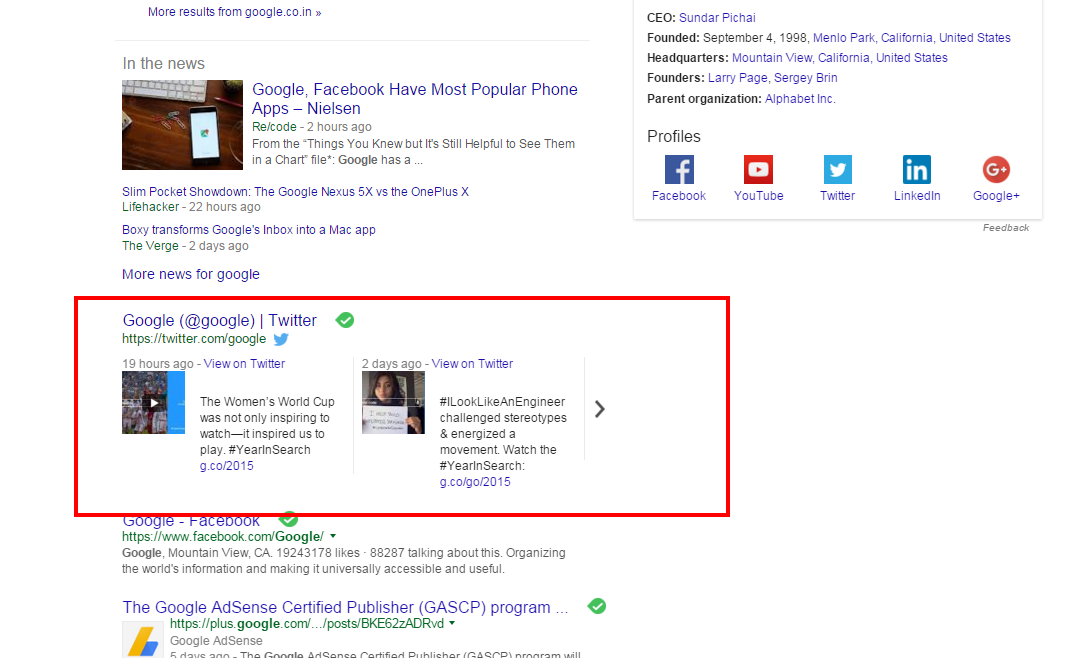Open the g.co/2015 link in tweet
Image resolution: width=1070 pixels, height=658 pixels.
pyautogui.click(x=227, y=466)
